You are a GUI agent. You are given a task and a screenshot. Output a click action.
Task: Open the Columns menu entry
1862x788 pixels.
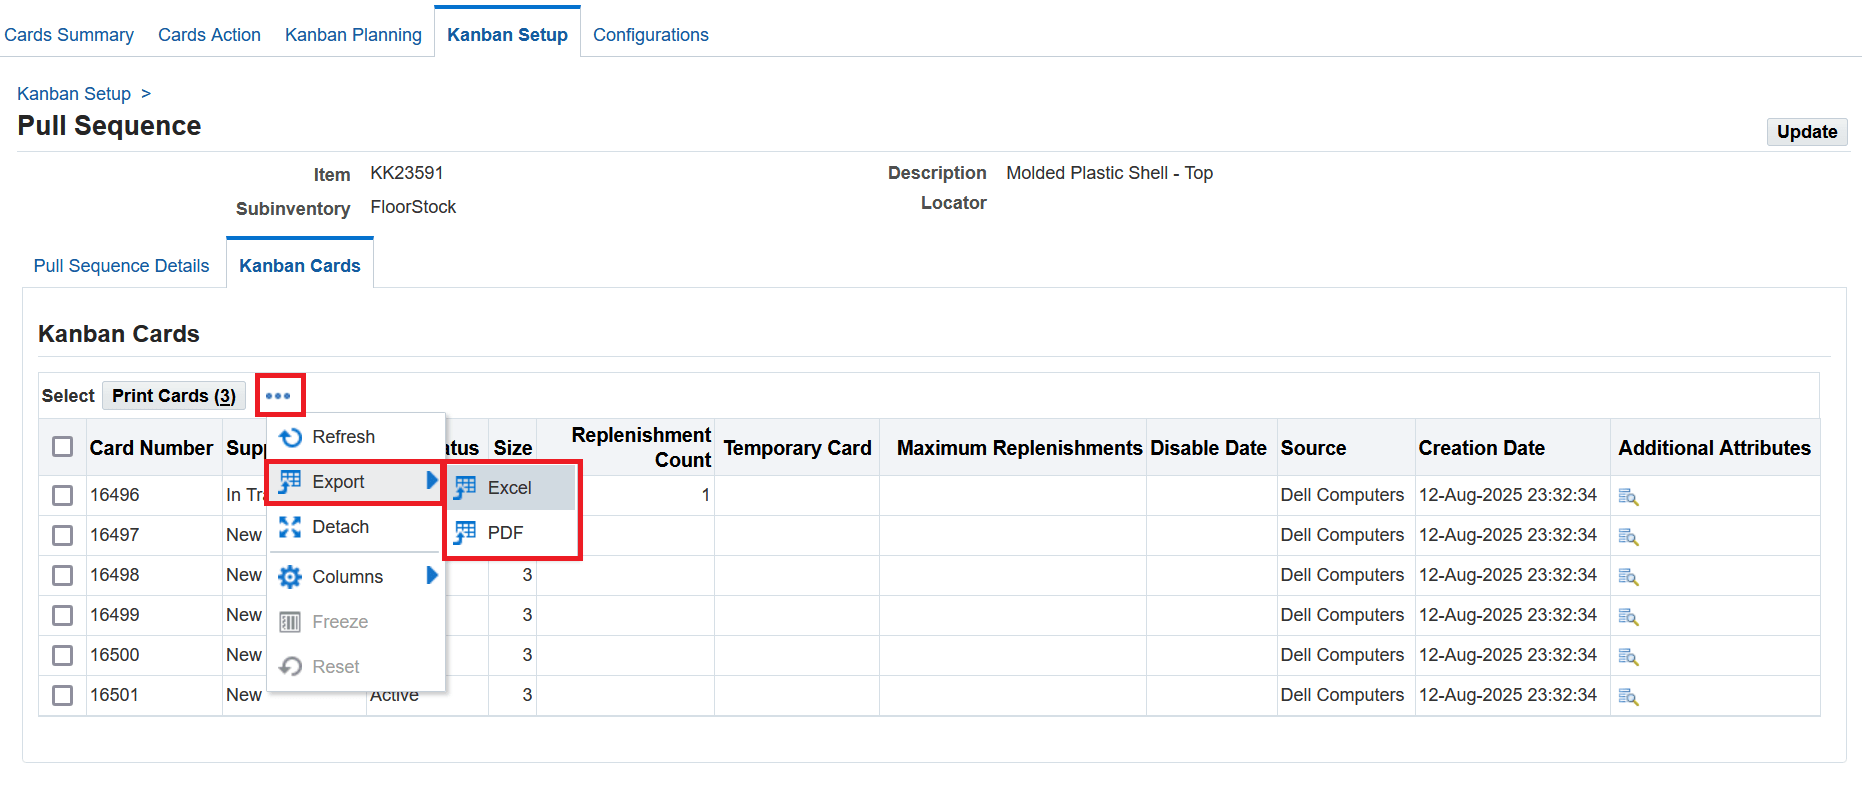tap(347, 577)
